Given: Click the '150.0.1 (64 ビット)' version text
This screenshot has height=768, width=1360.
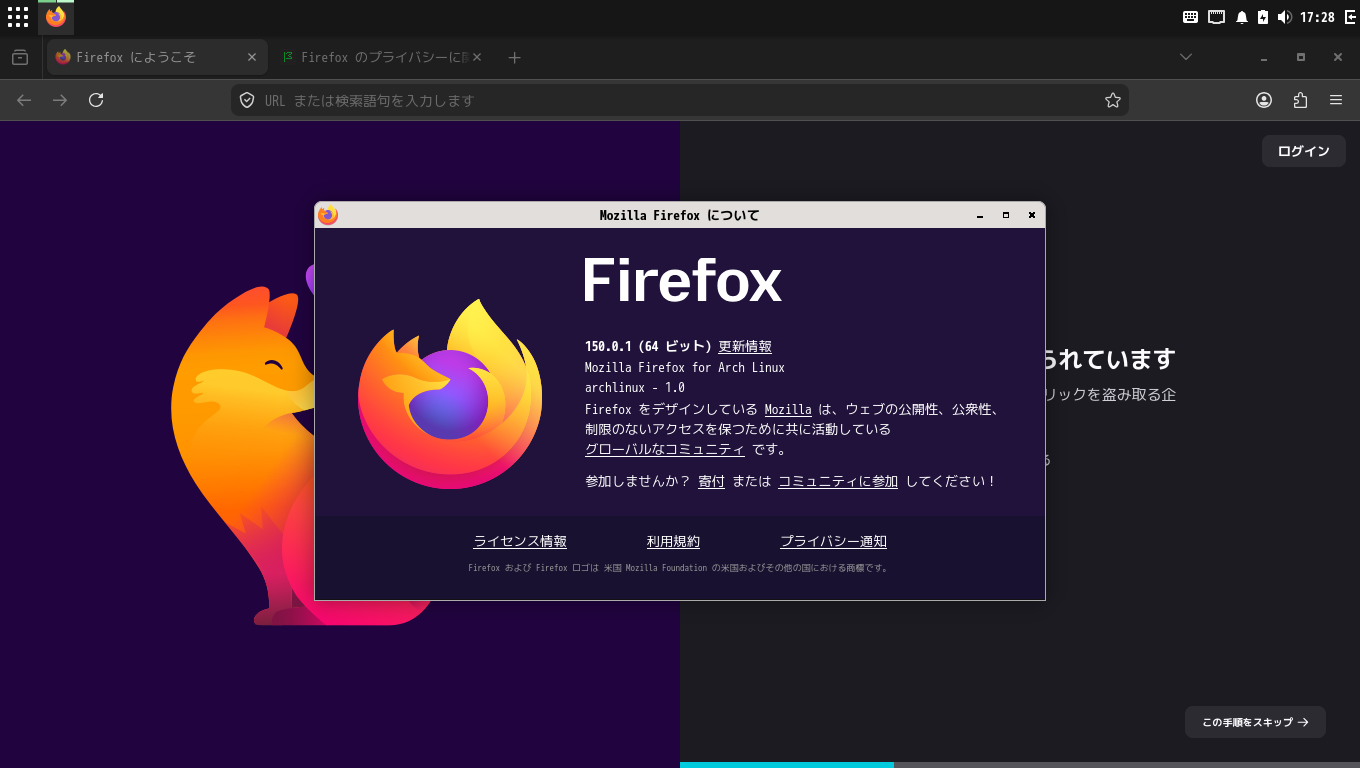Looking at the screenshot, I should pos(648,346).
